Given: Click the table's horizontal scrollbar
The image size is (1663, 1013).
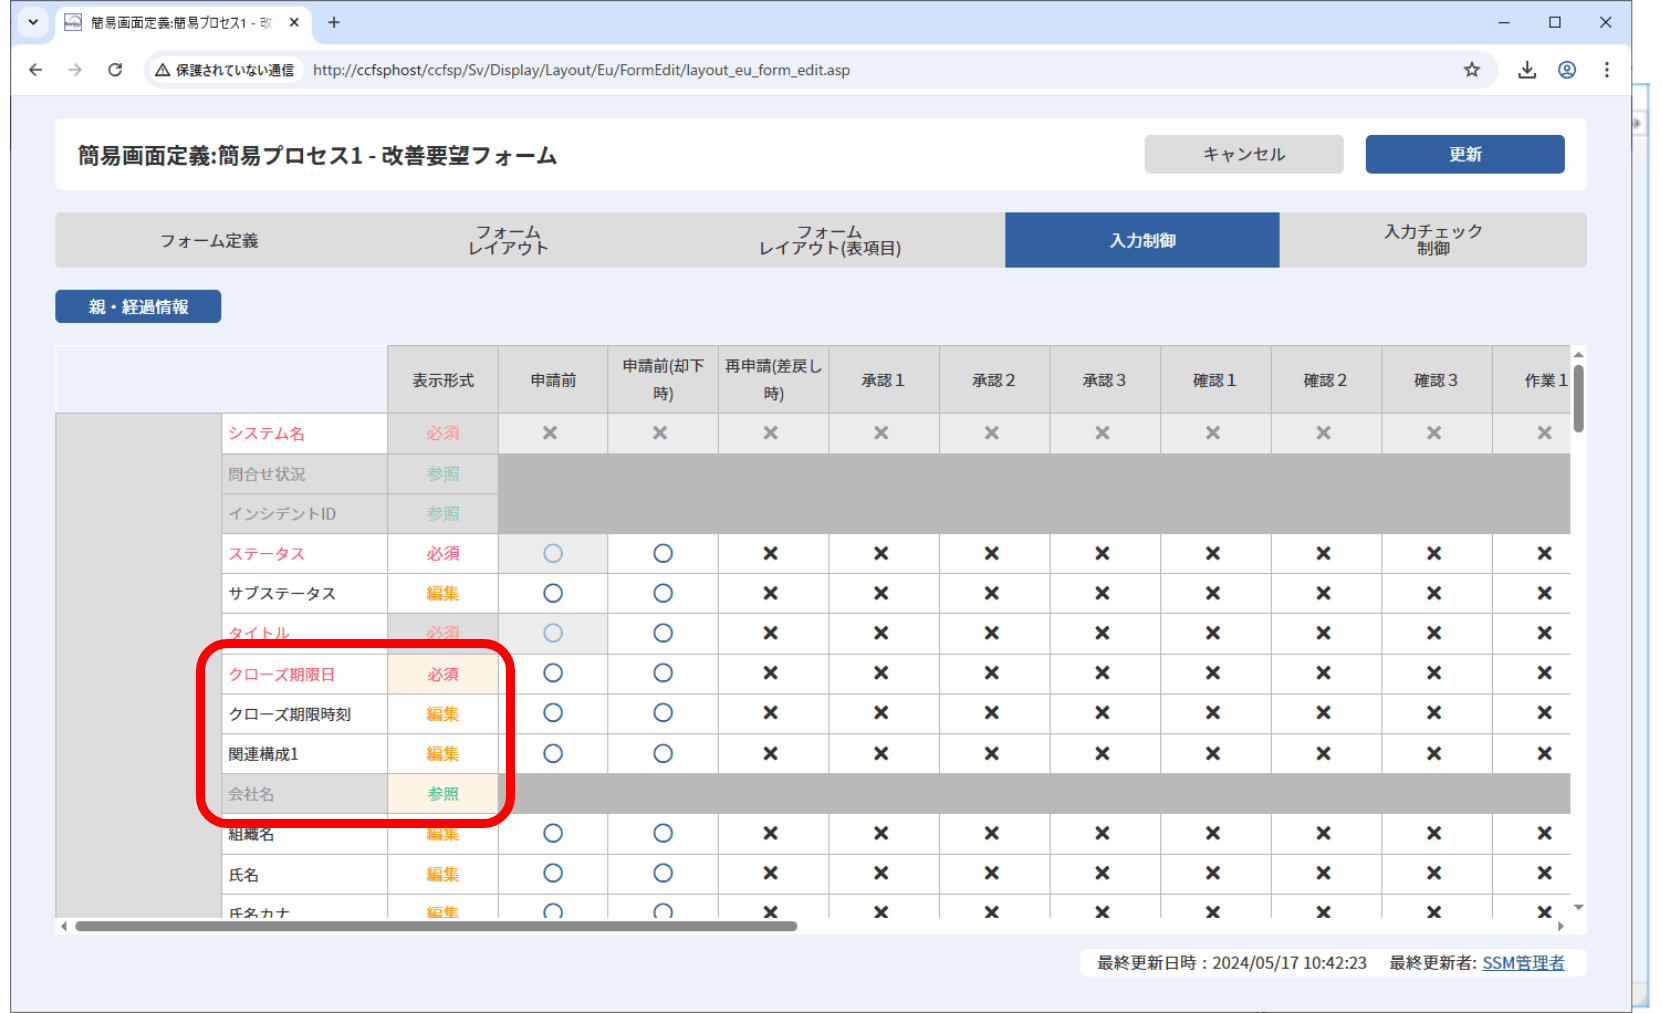Looking at the screenshot, I should click(436, 926).
